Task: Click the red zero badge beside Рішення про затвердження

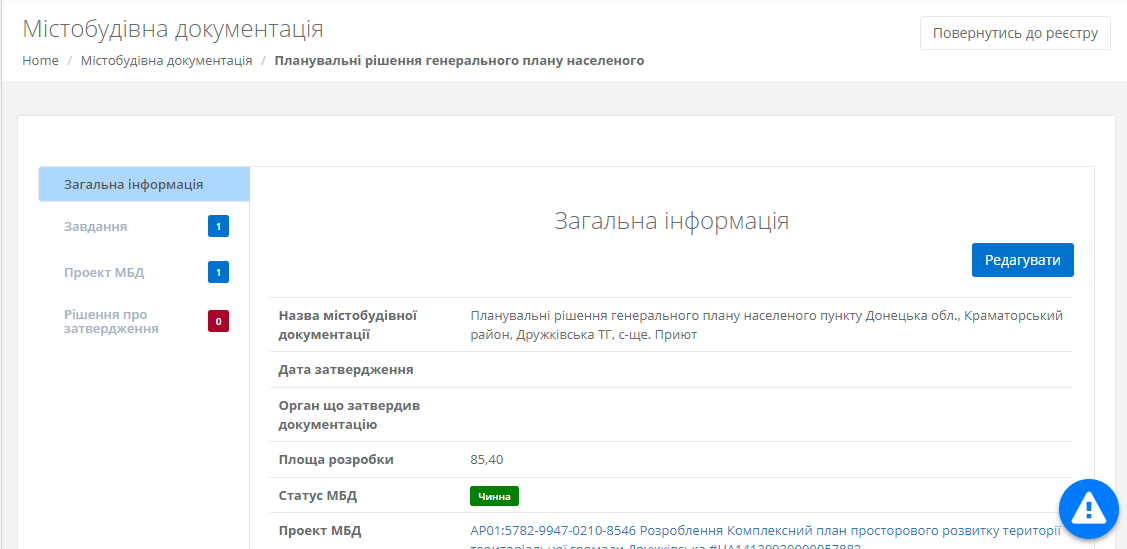Action: (218, 321)
